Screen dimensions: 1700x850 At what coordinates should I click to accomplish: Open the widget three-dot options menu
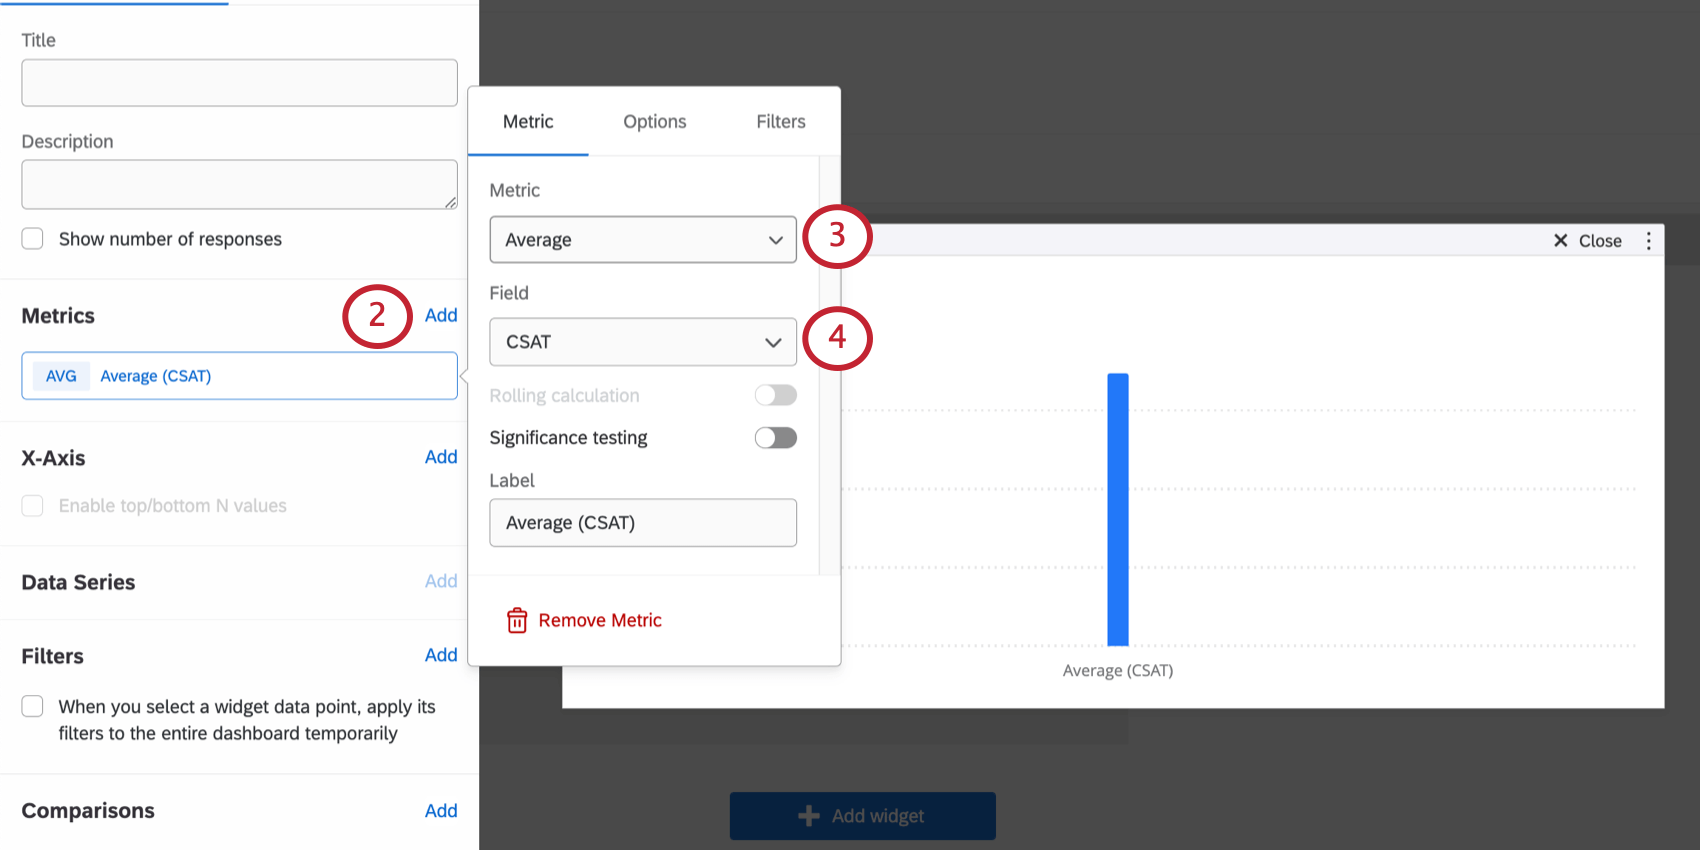click(1649, 241)
